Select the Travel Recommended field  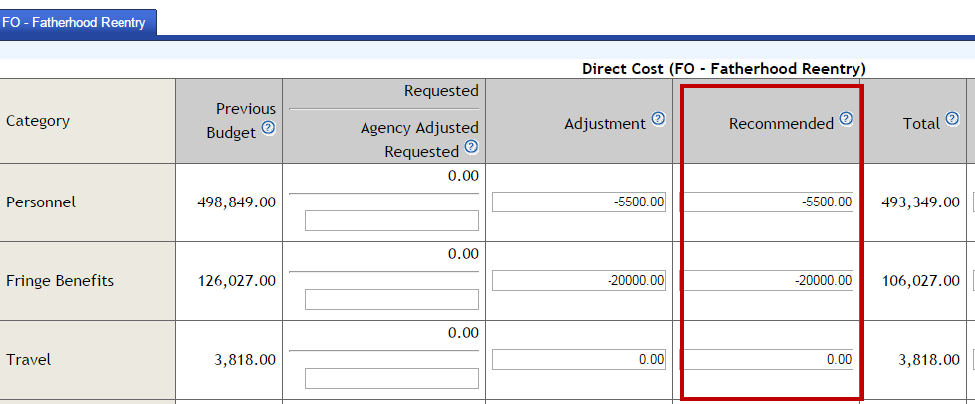(767, 359)
